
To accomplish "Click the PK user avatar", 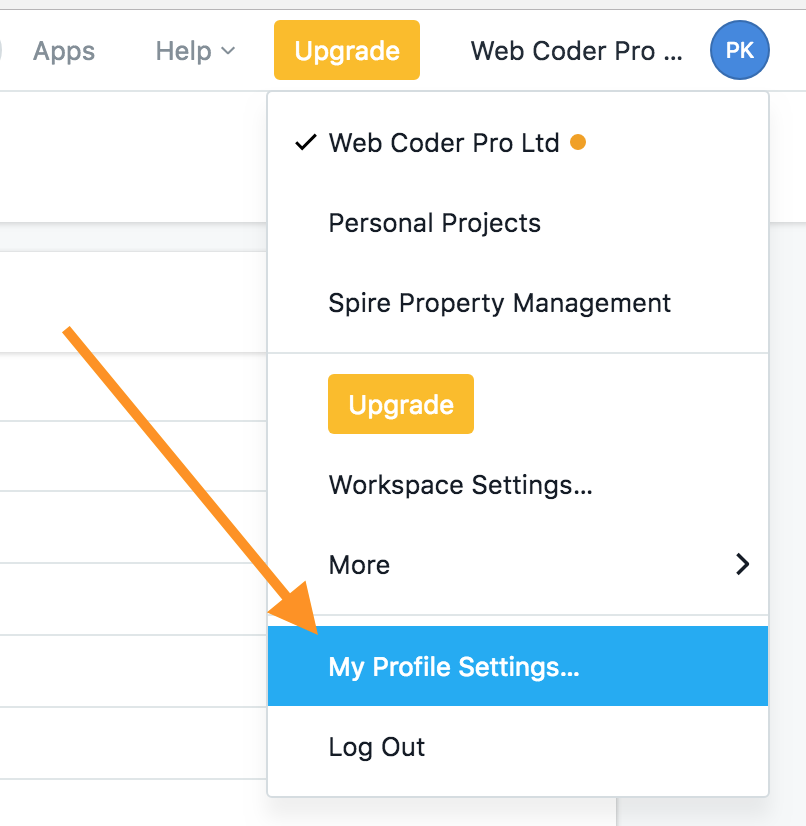I will click(739, 51).
